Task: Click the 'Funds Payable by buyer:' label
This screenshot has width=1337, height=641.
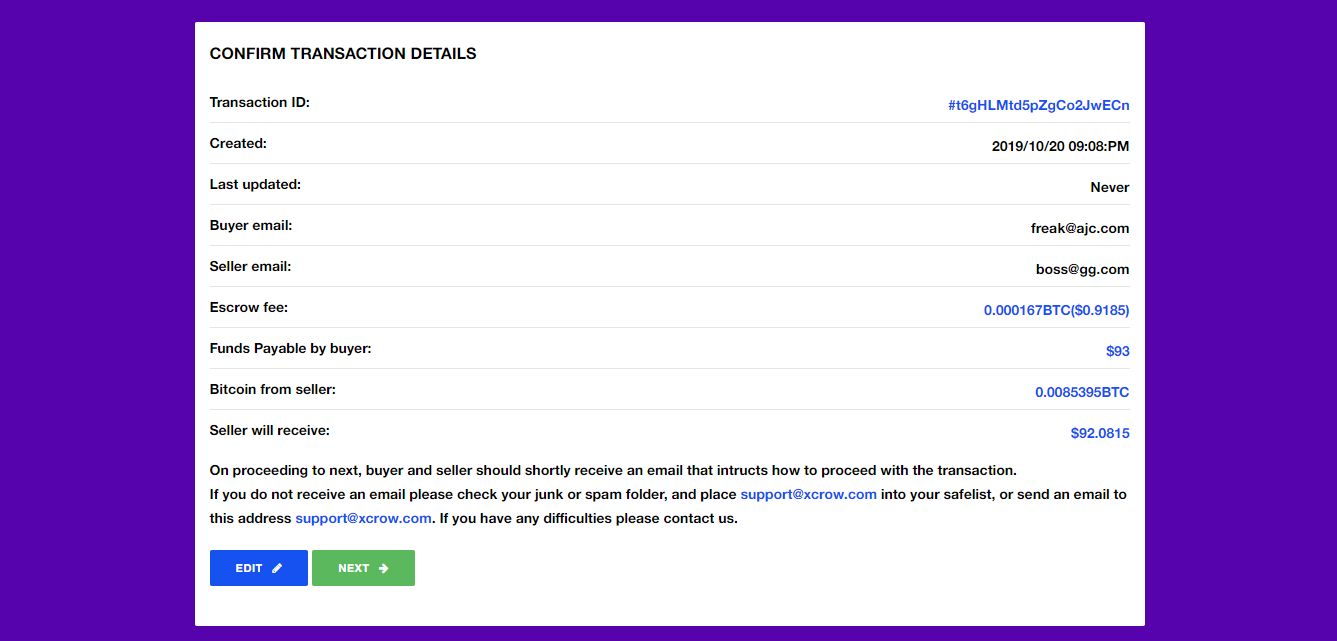Action: click(290, 348)
